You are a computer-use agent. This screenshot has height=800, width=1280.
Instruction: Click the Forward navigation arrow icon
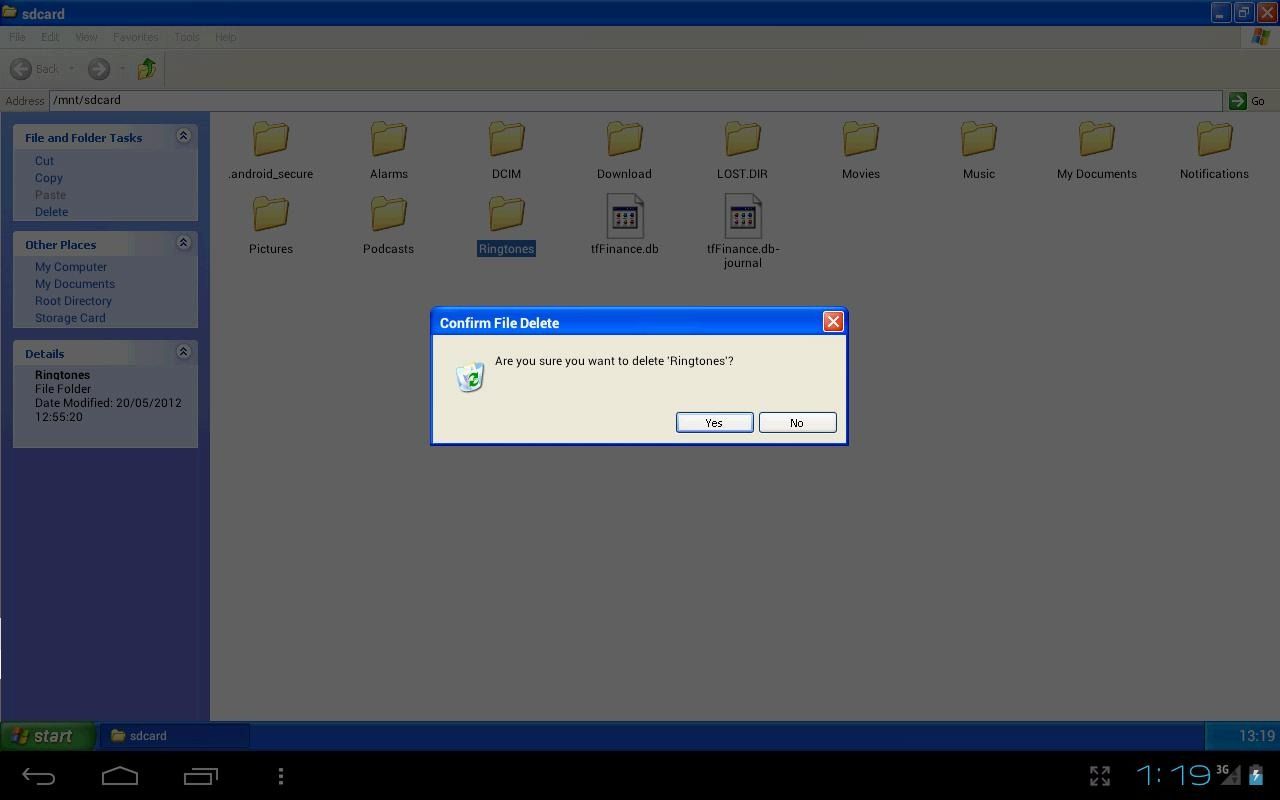coord(98,68)
